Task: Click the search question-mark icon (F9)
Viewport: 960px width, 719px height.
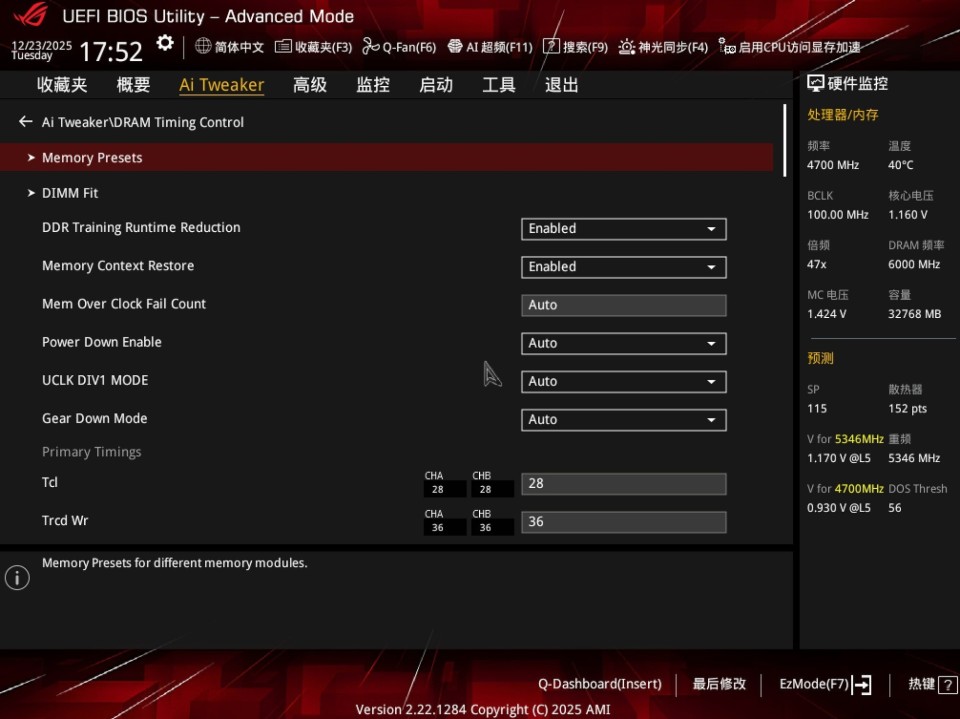Action: pyautogui.click(x=551, y=47)
